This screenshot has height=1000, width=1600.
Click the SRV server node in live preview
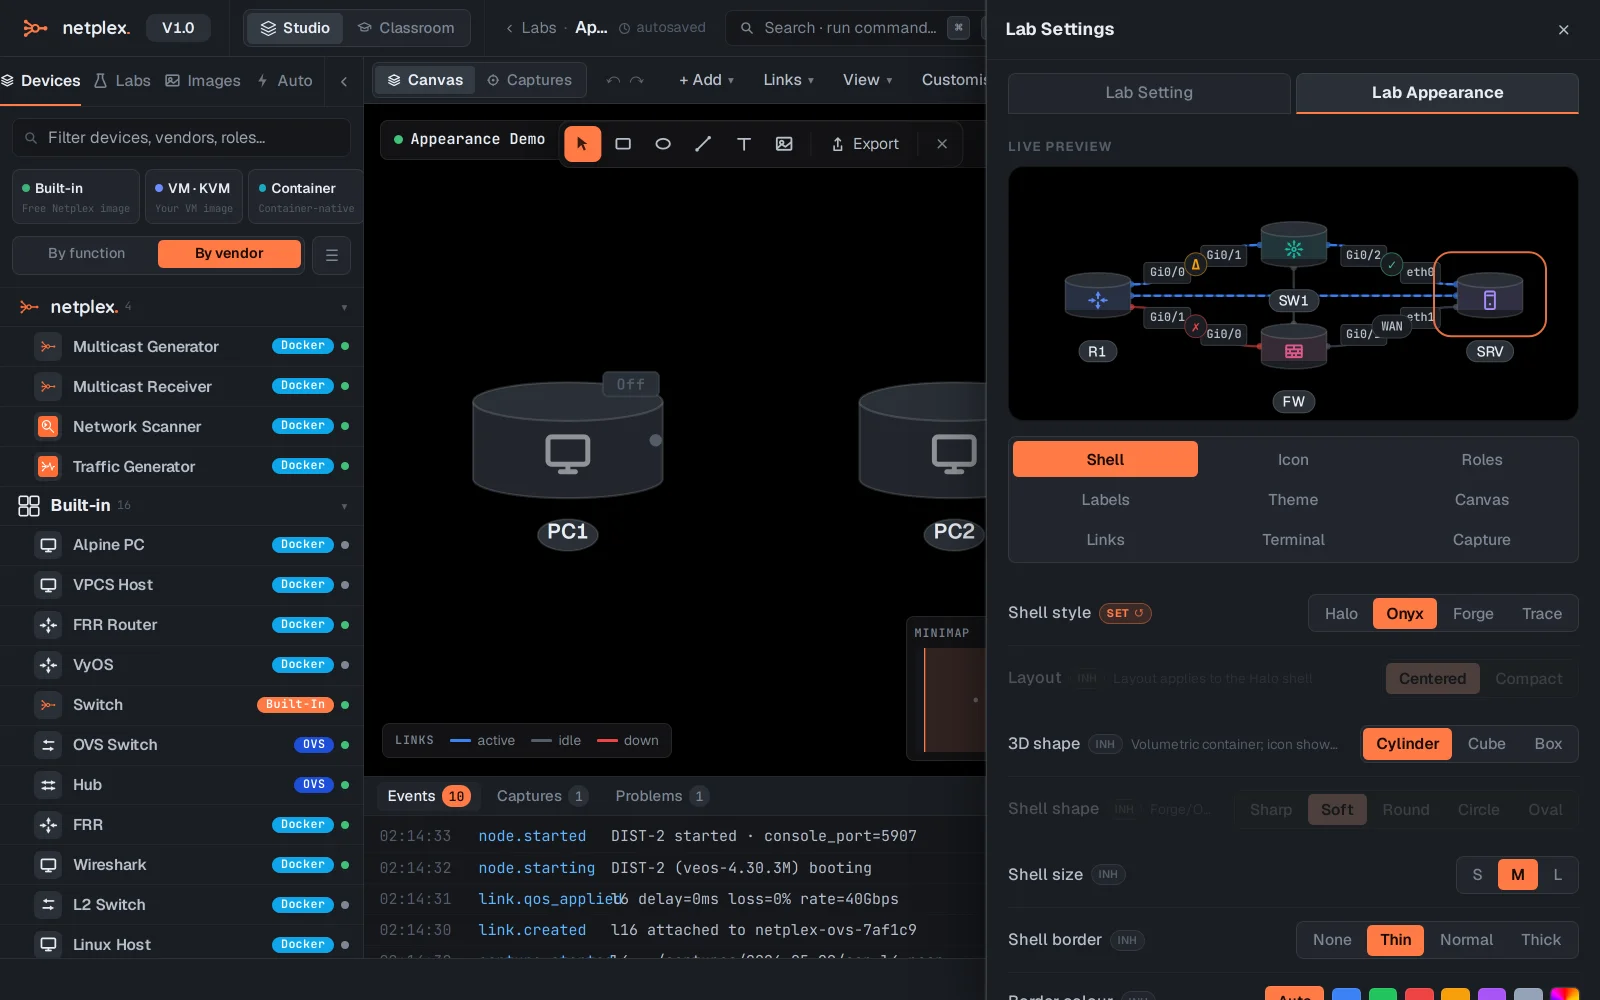coord(1489,295)
